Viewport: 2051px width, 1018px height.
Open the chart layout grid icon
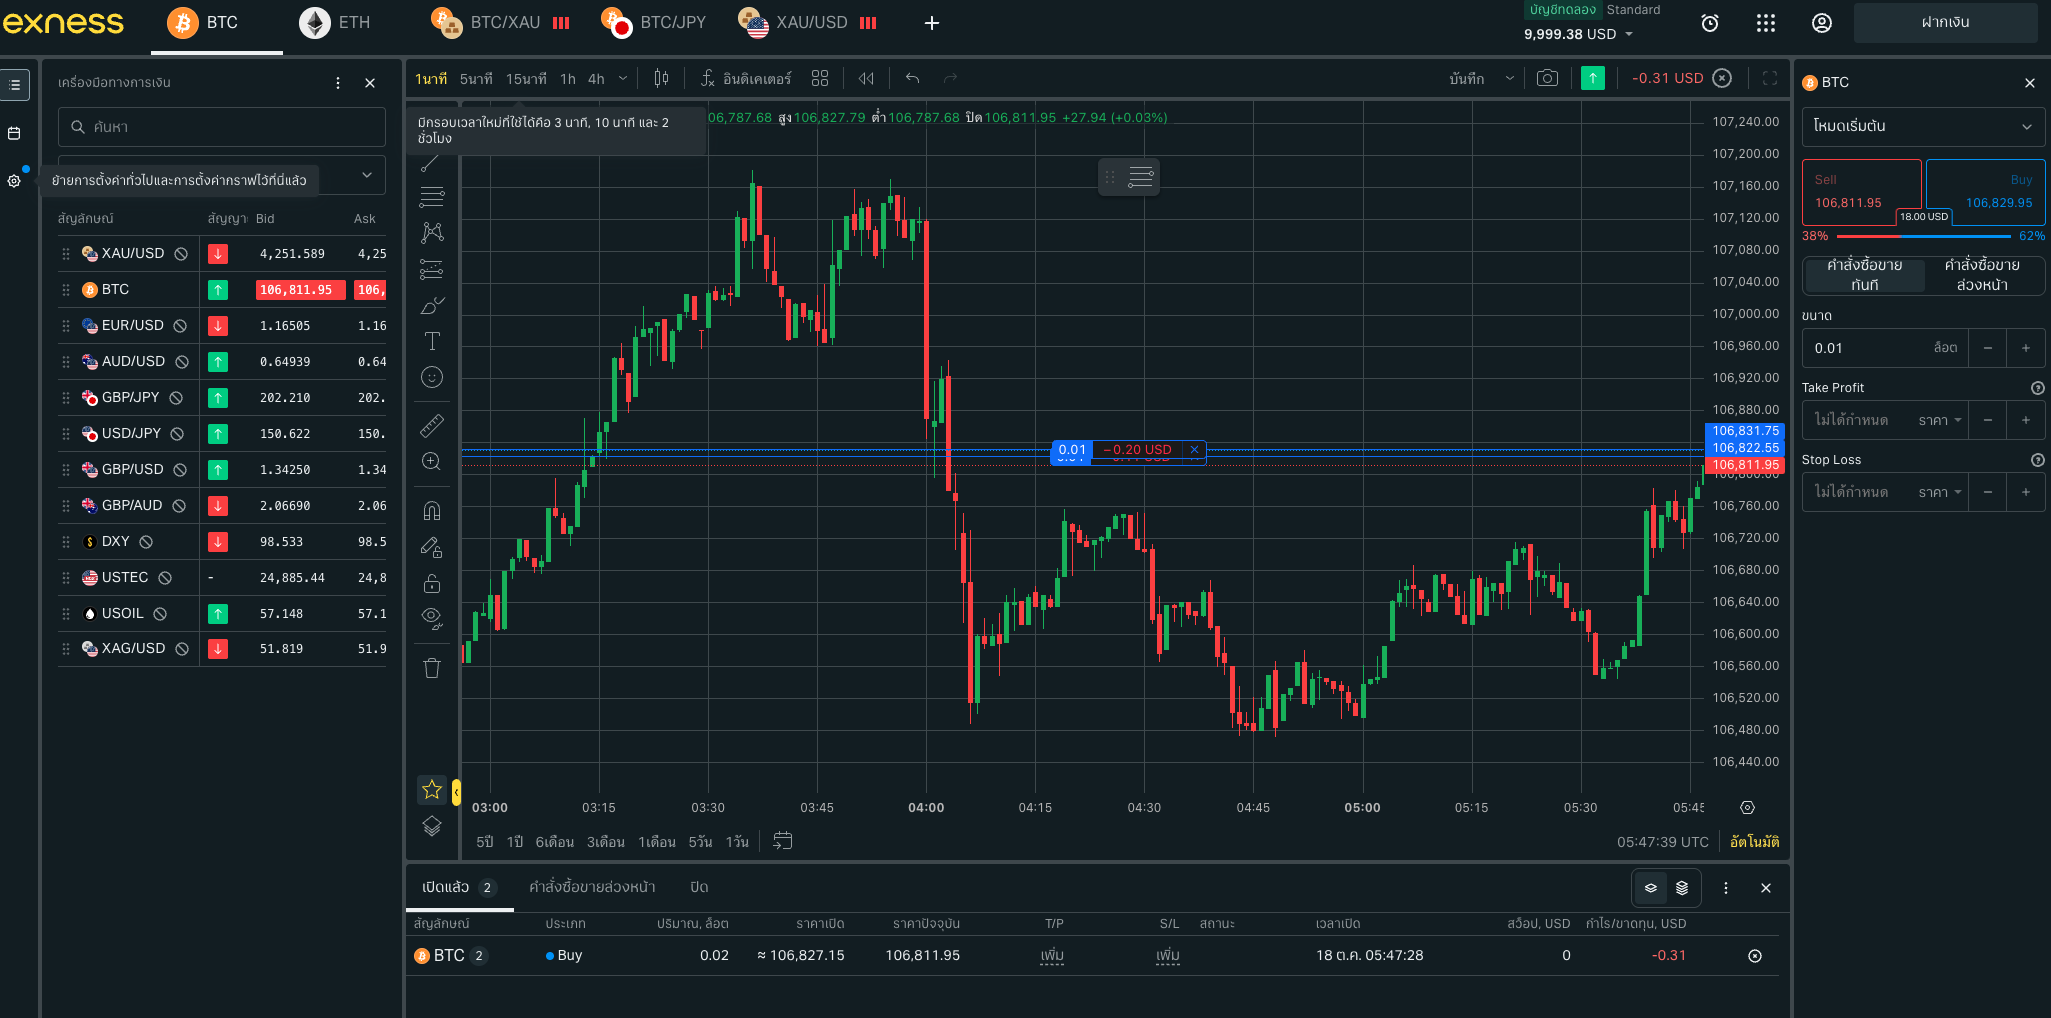820,78
